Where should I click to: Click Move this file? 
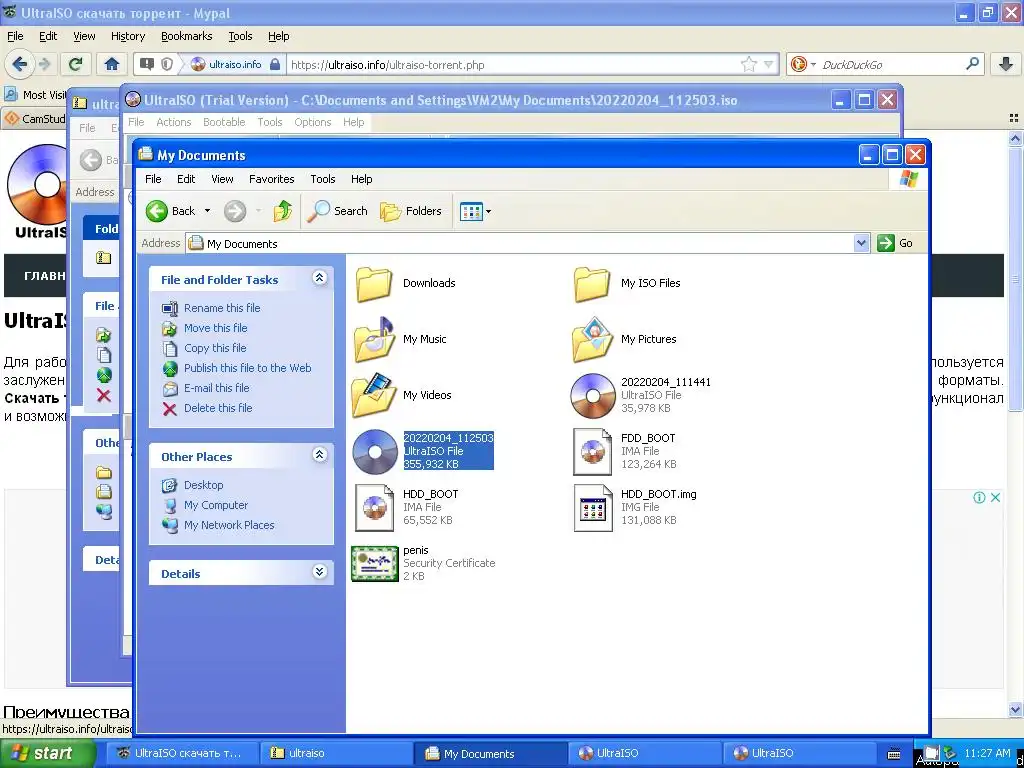[x=216, y=328]
